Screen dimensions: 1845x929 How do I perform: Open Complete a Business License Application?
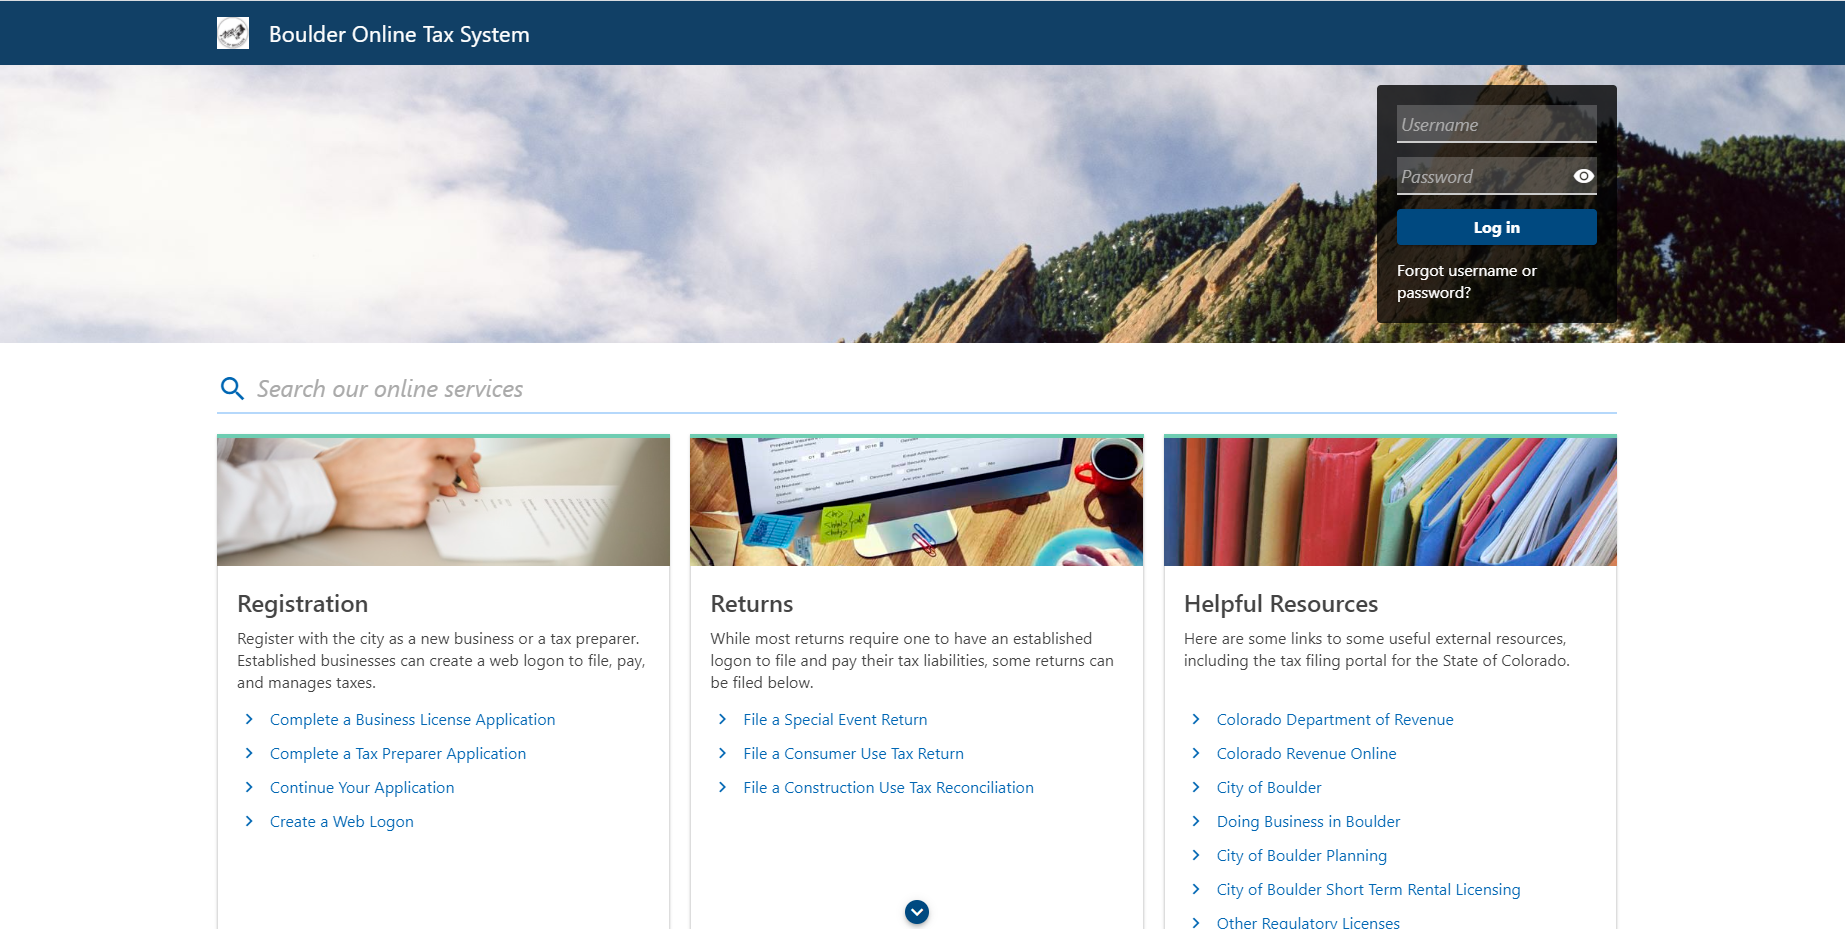point(412,720)
